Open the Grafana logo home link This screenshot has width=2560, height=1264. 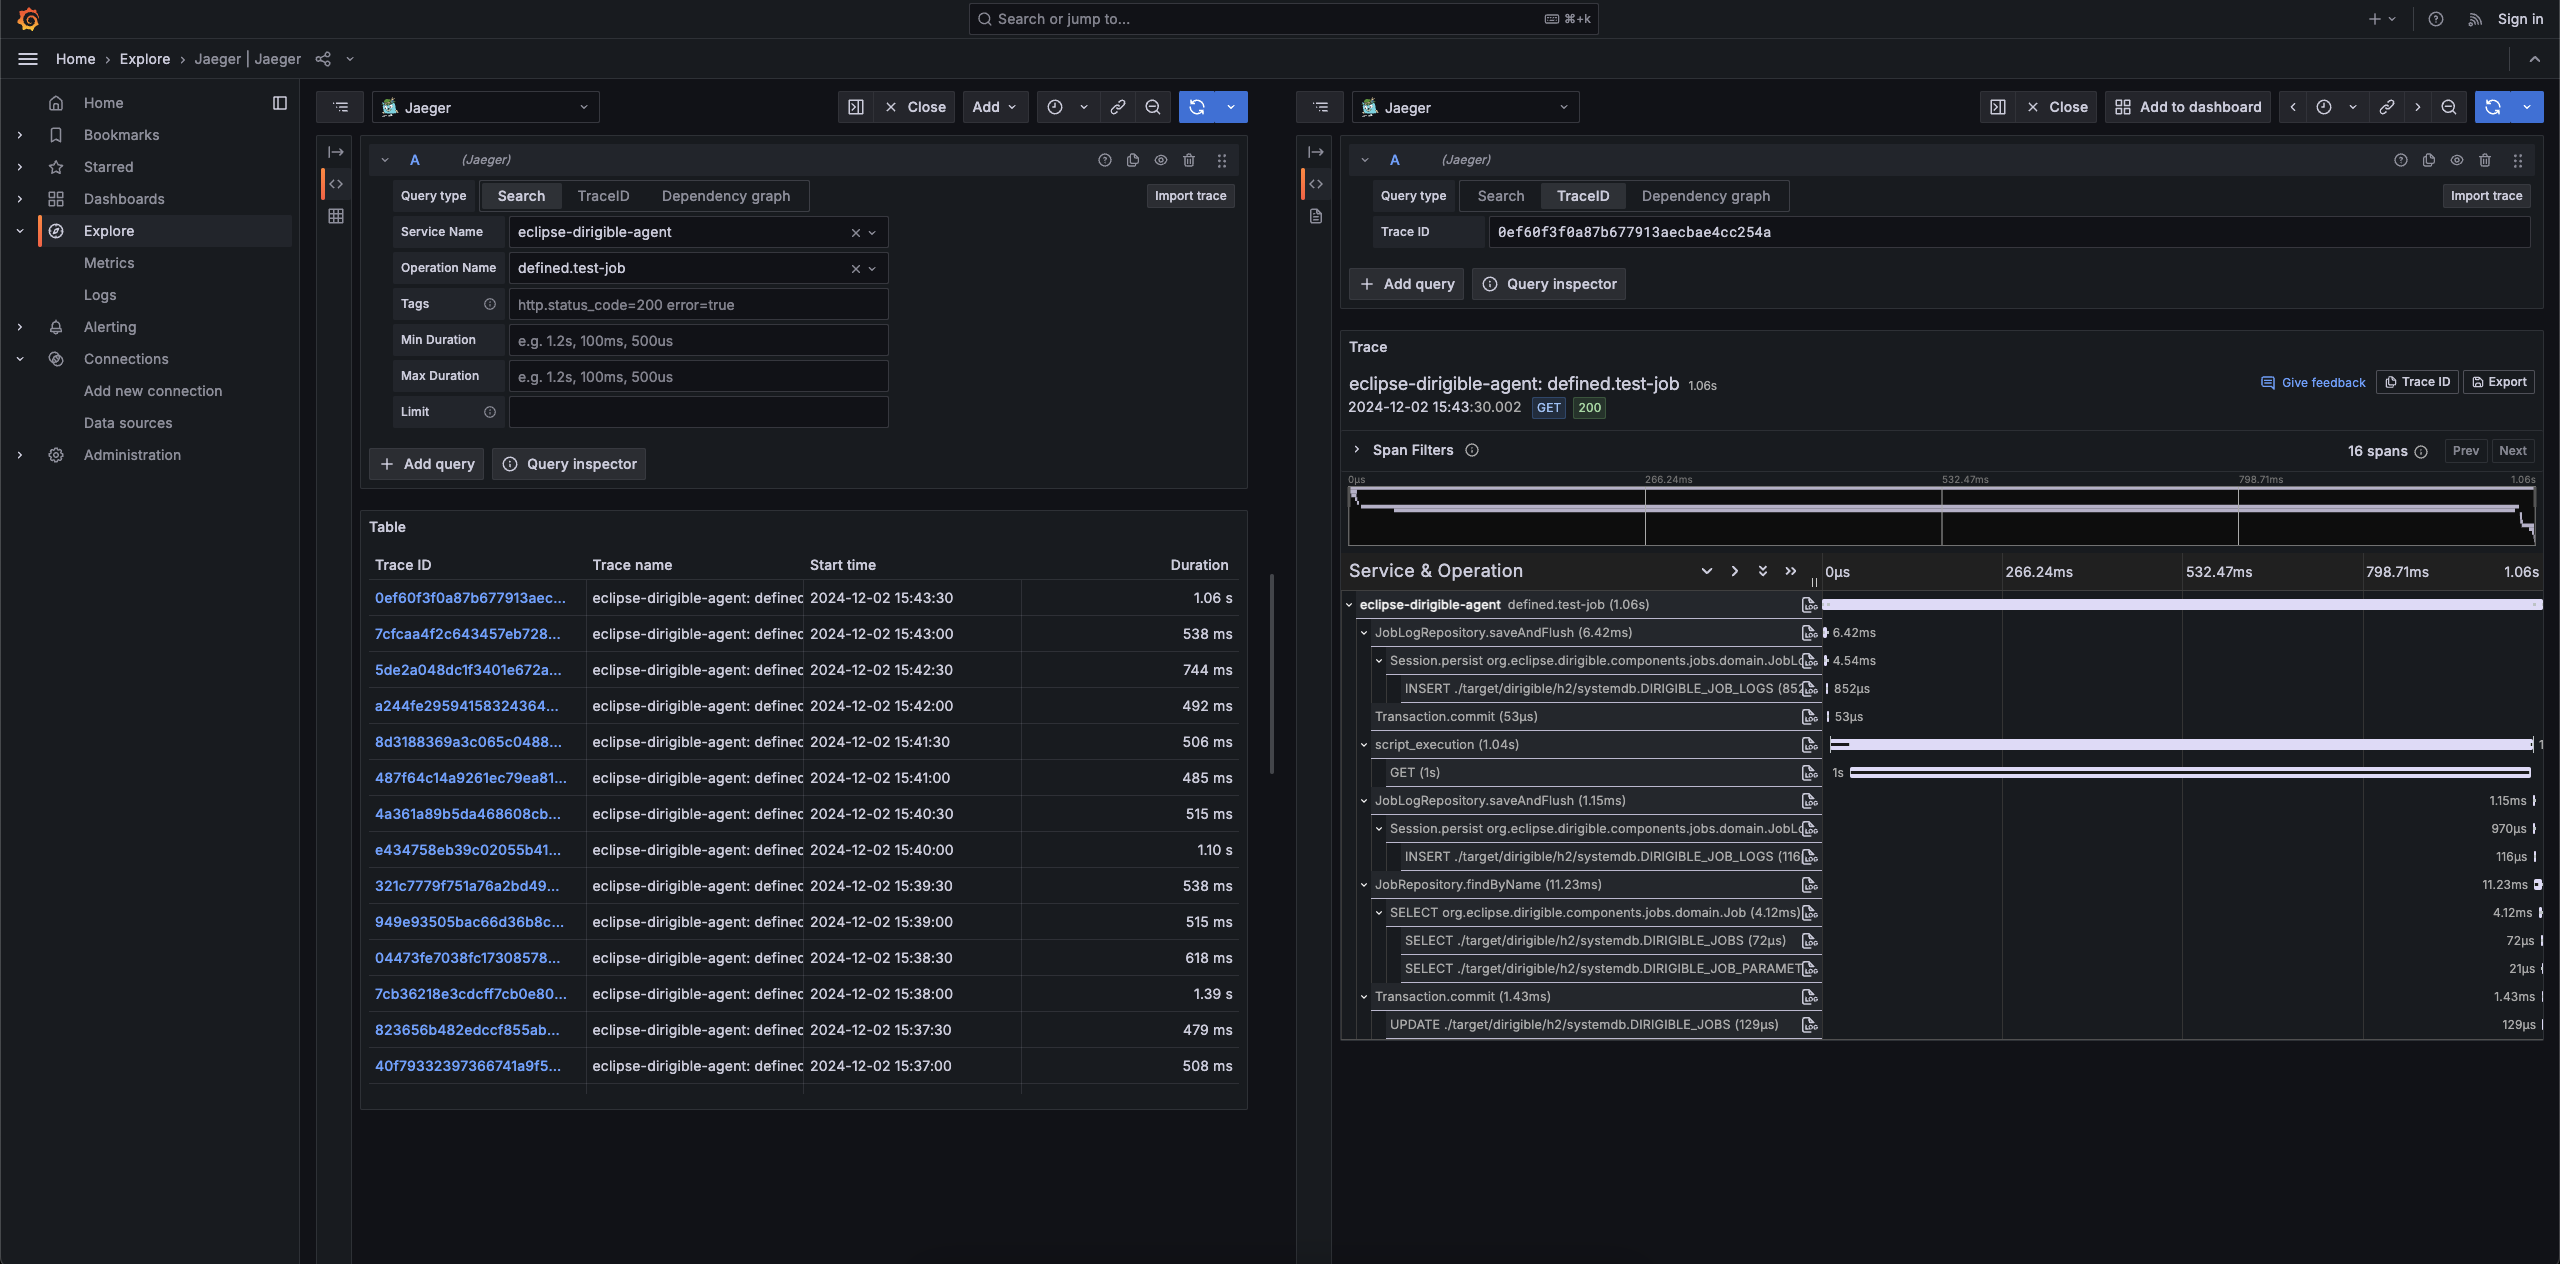[x=28, y=19]
